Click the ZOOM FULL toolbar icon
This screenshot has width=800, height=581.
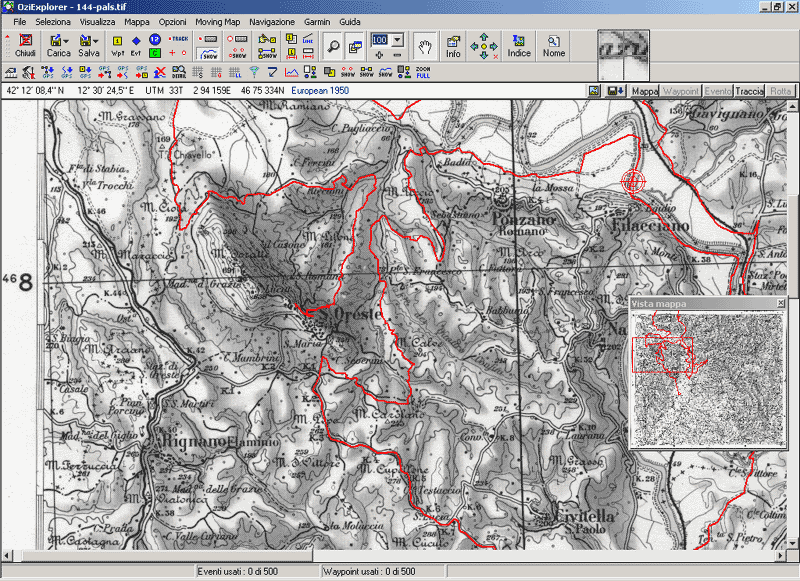(x=423, y=72)
